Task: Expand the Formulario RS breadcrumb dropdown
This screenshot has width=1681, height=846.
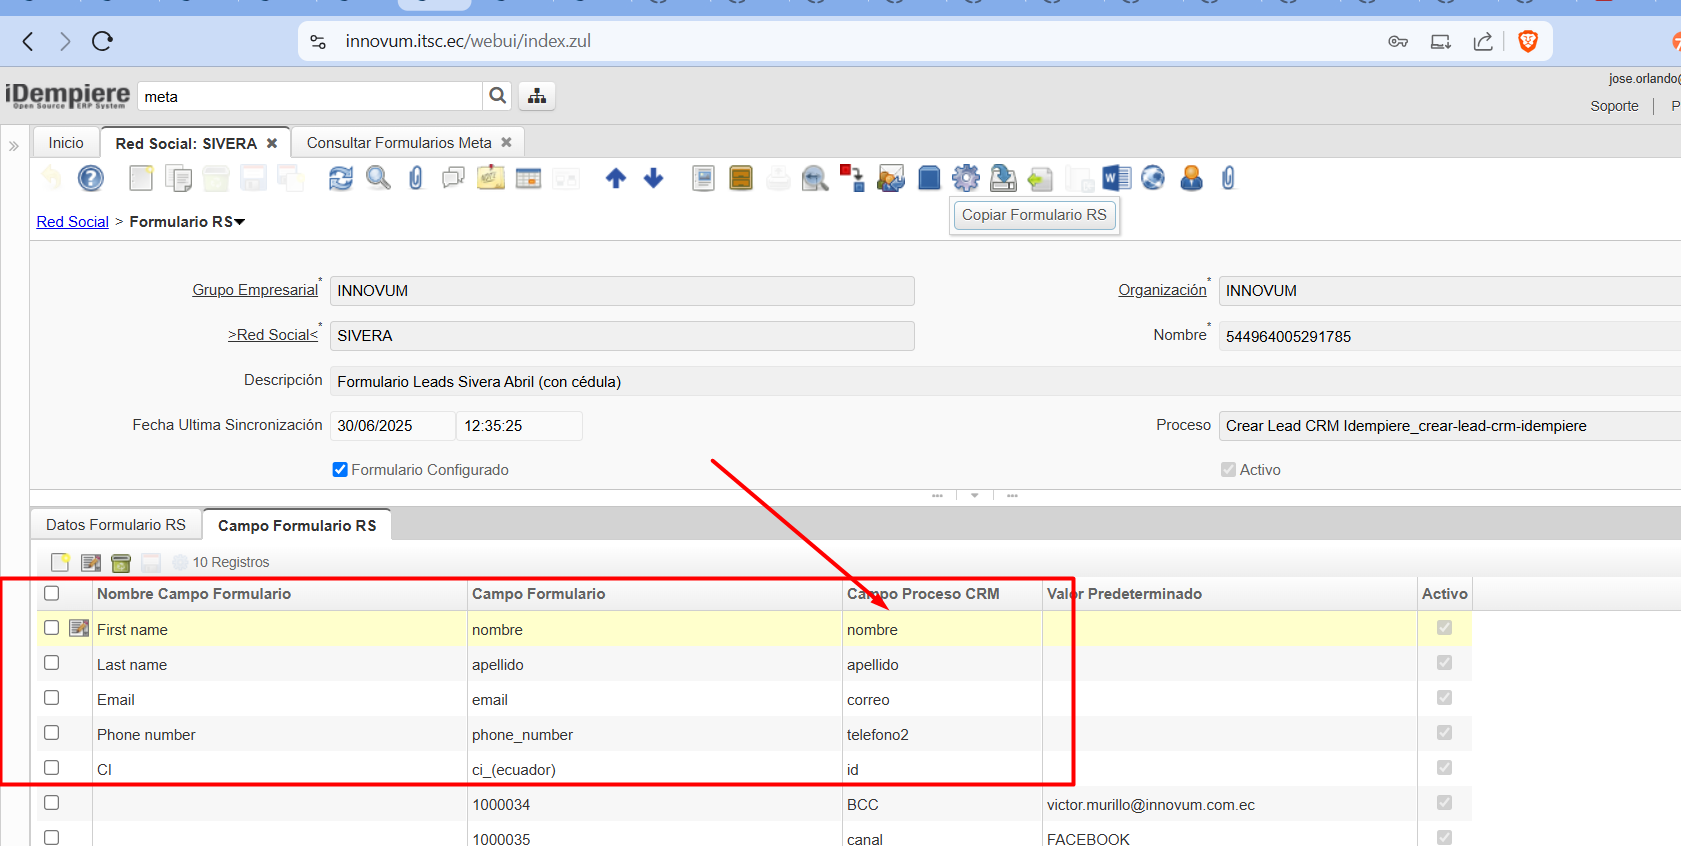Action: [239, 222]
